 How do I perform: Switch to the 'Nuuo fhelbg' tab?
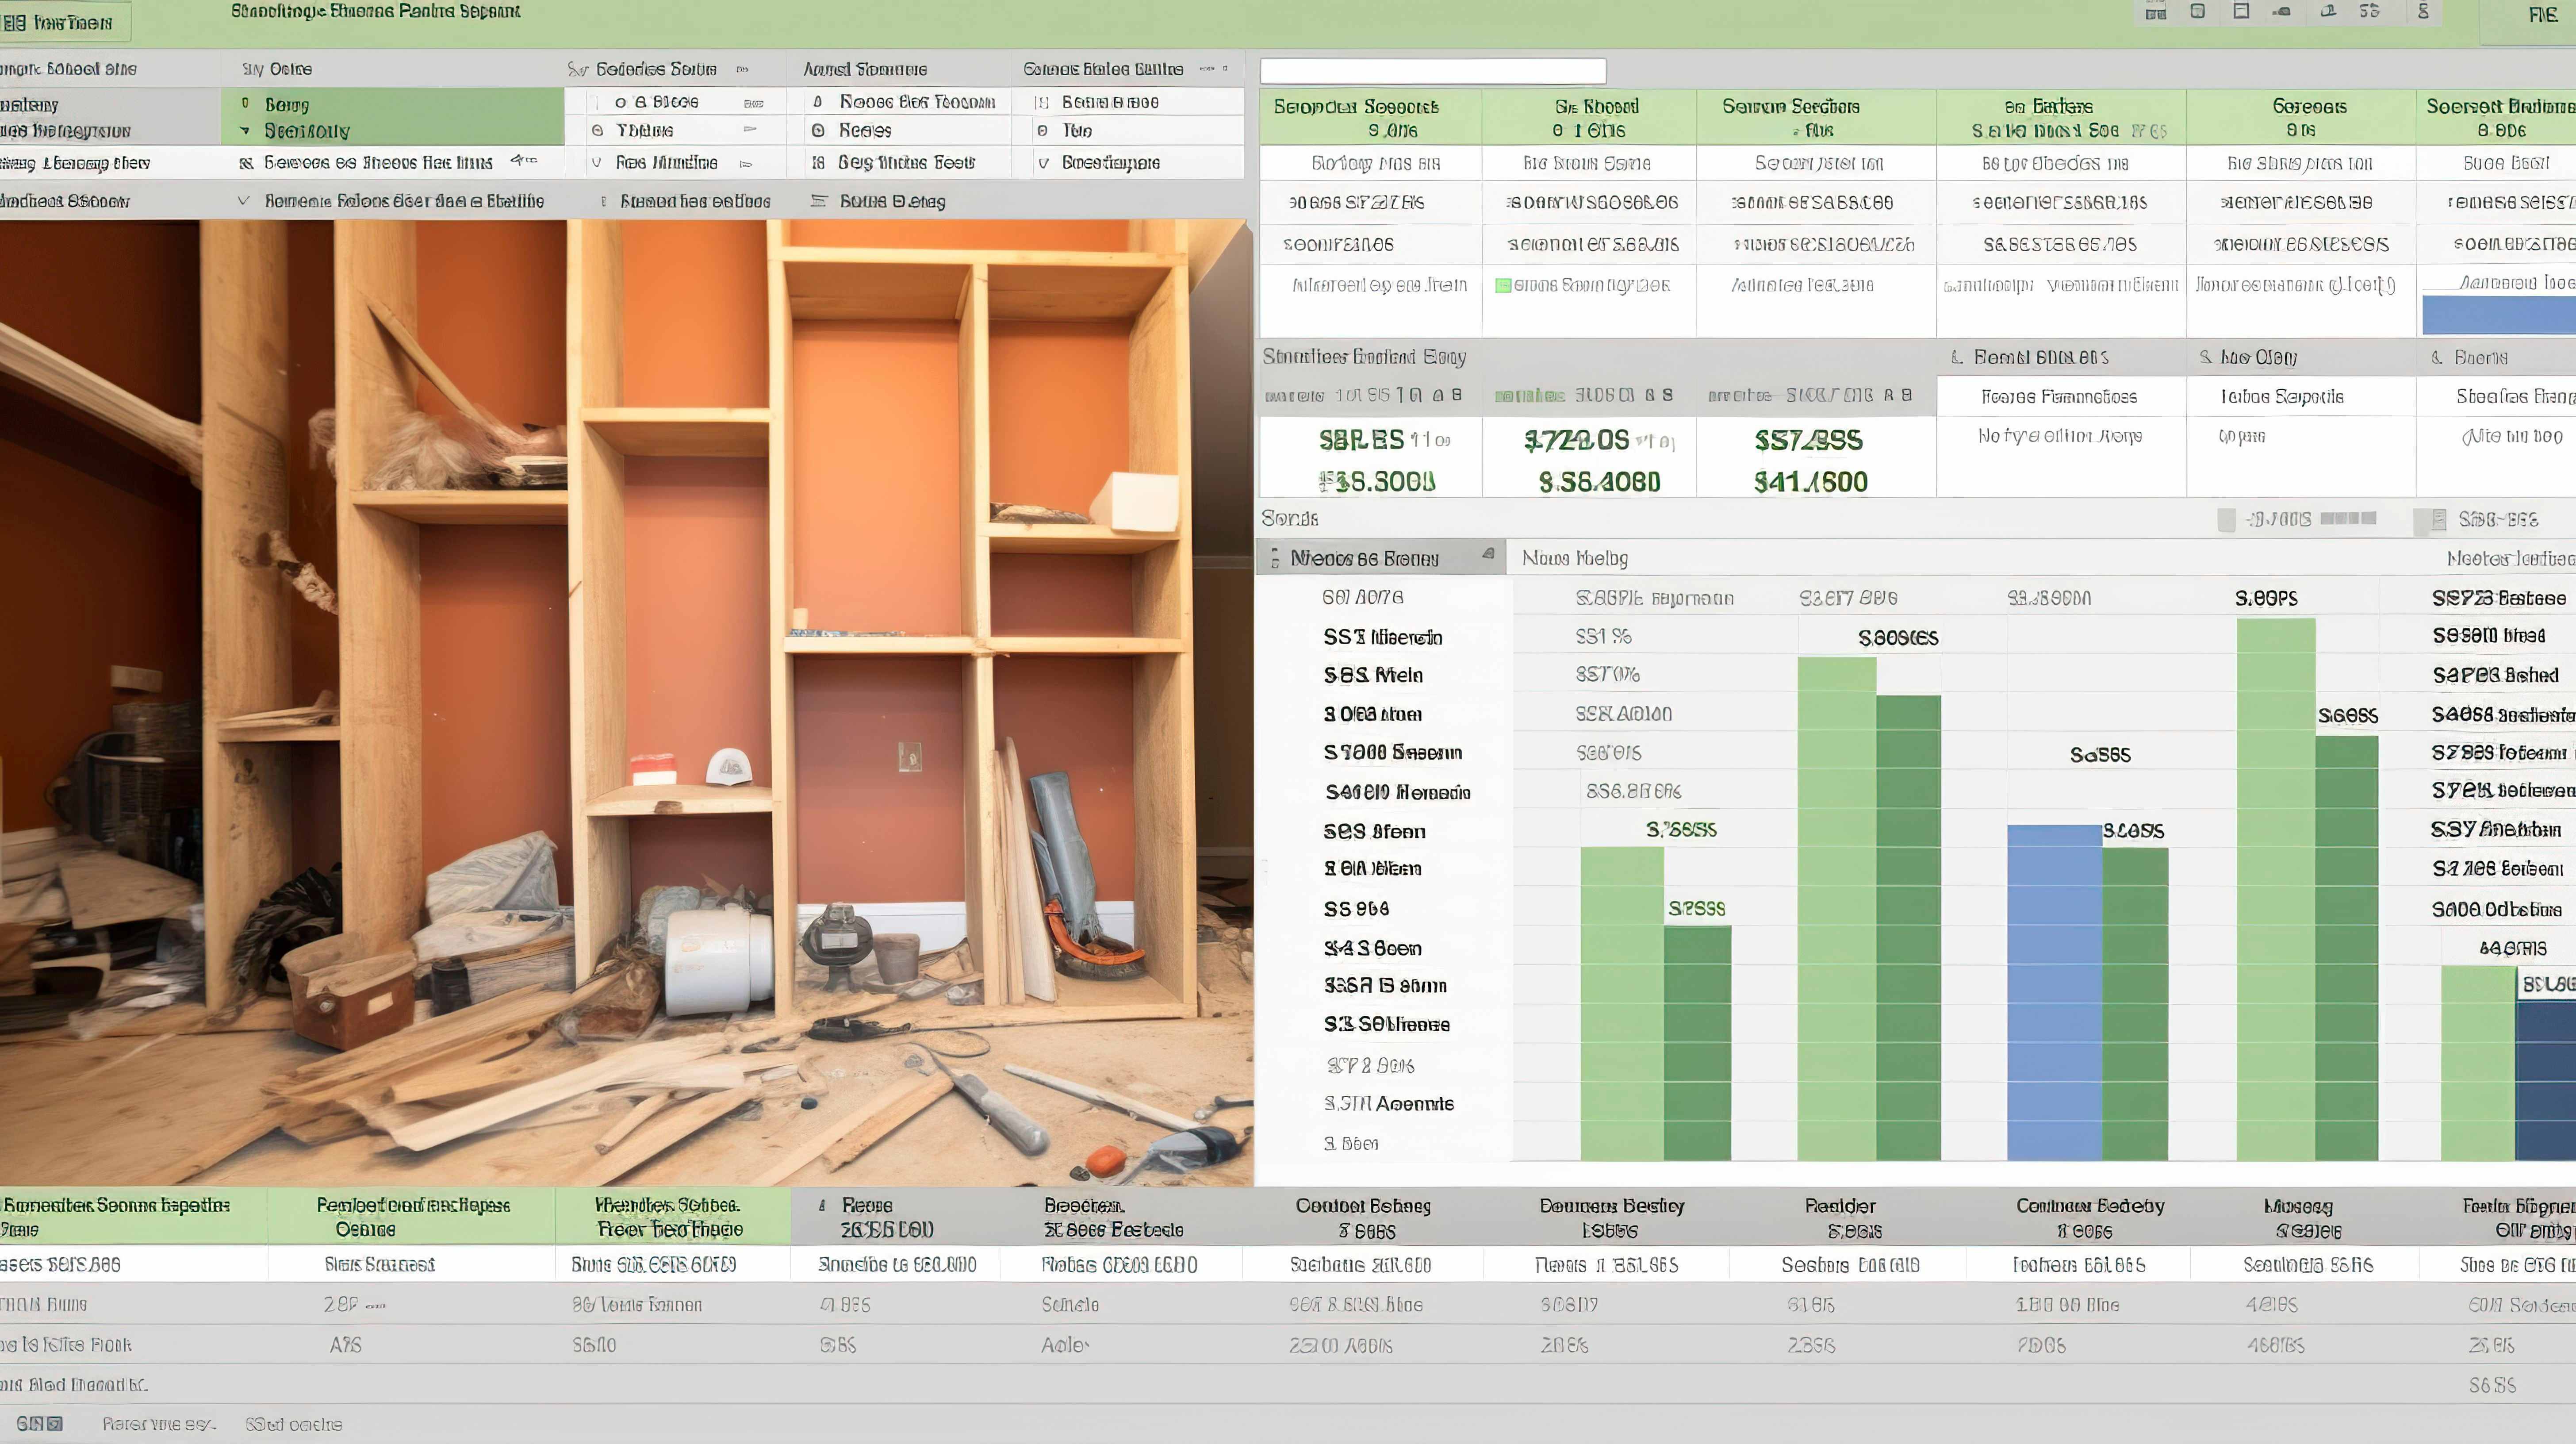[x=1575, y=558]
